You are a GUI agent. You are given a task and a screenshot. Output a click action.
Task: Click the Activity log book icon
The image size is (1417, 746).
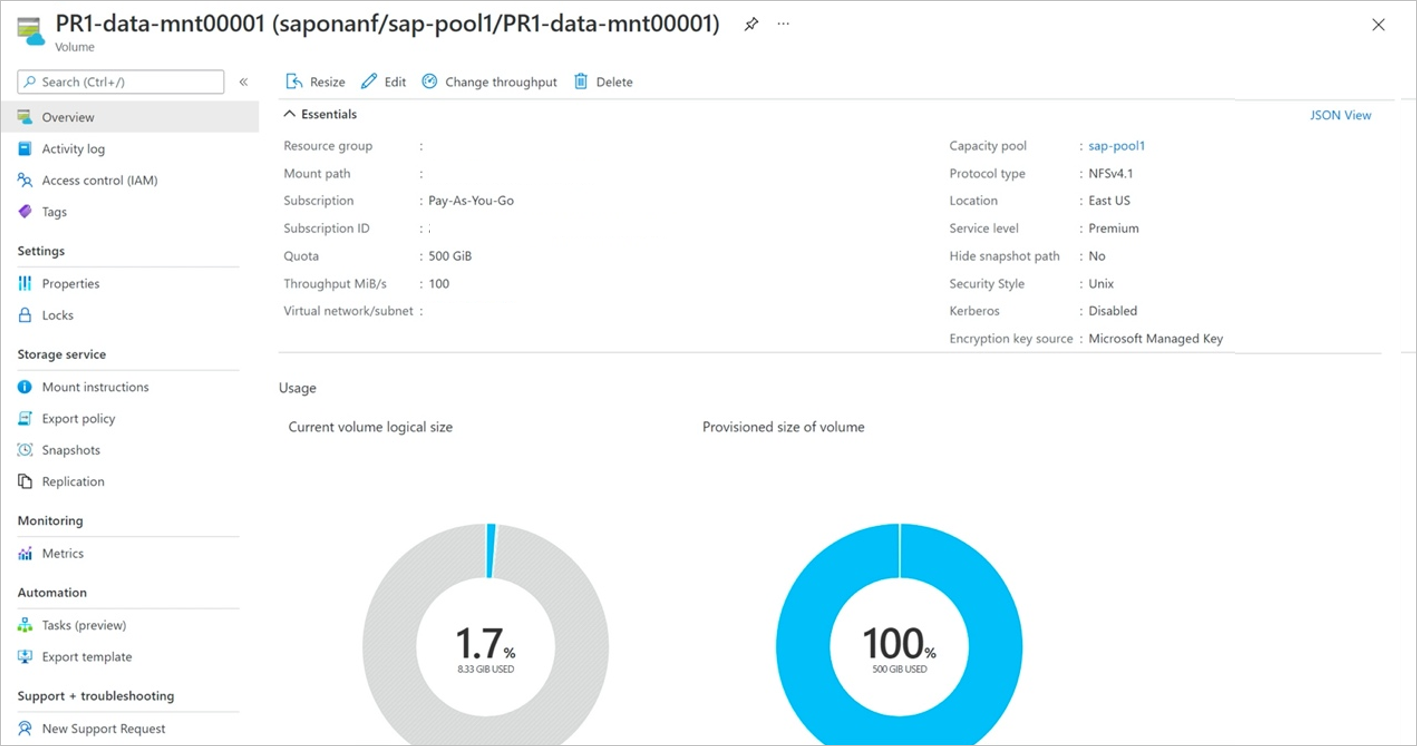(25, 149)
